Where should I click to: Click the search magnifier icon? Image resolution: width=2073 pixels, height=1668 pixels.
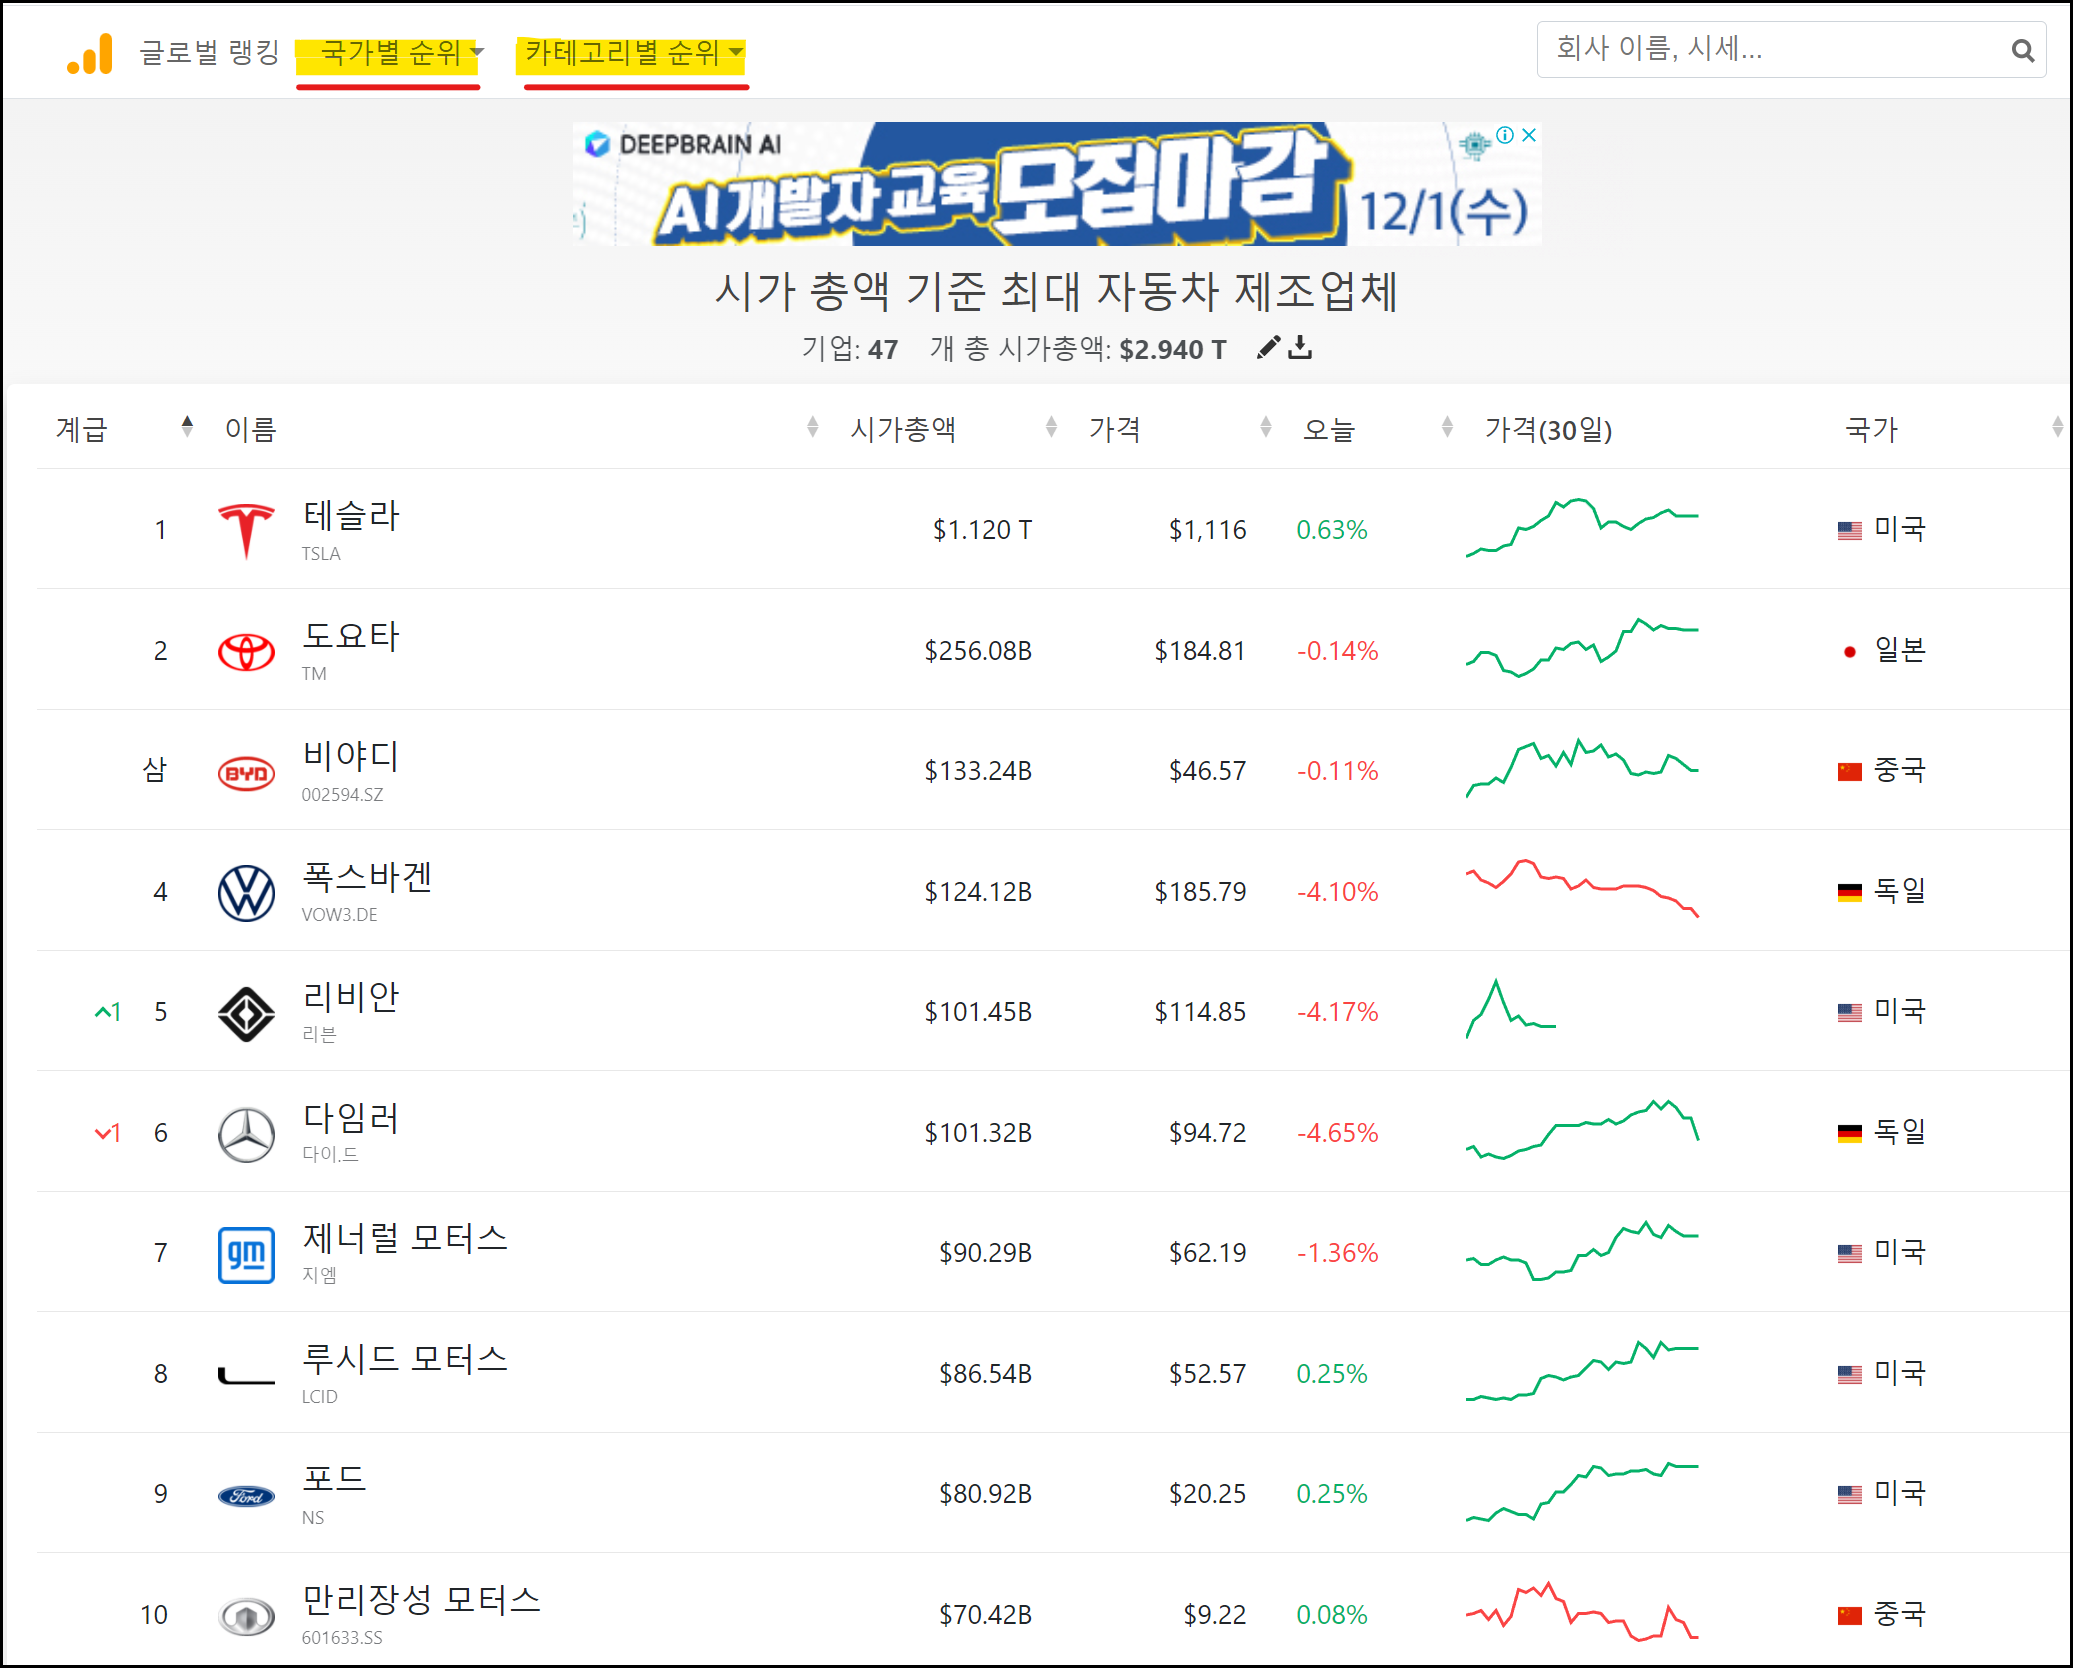pos(2022,50)
